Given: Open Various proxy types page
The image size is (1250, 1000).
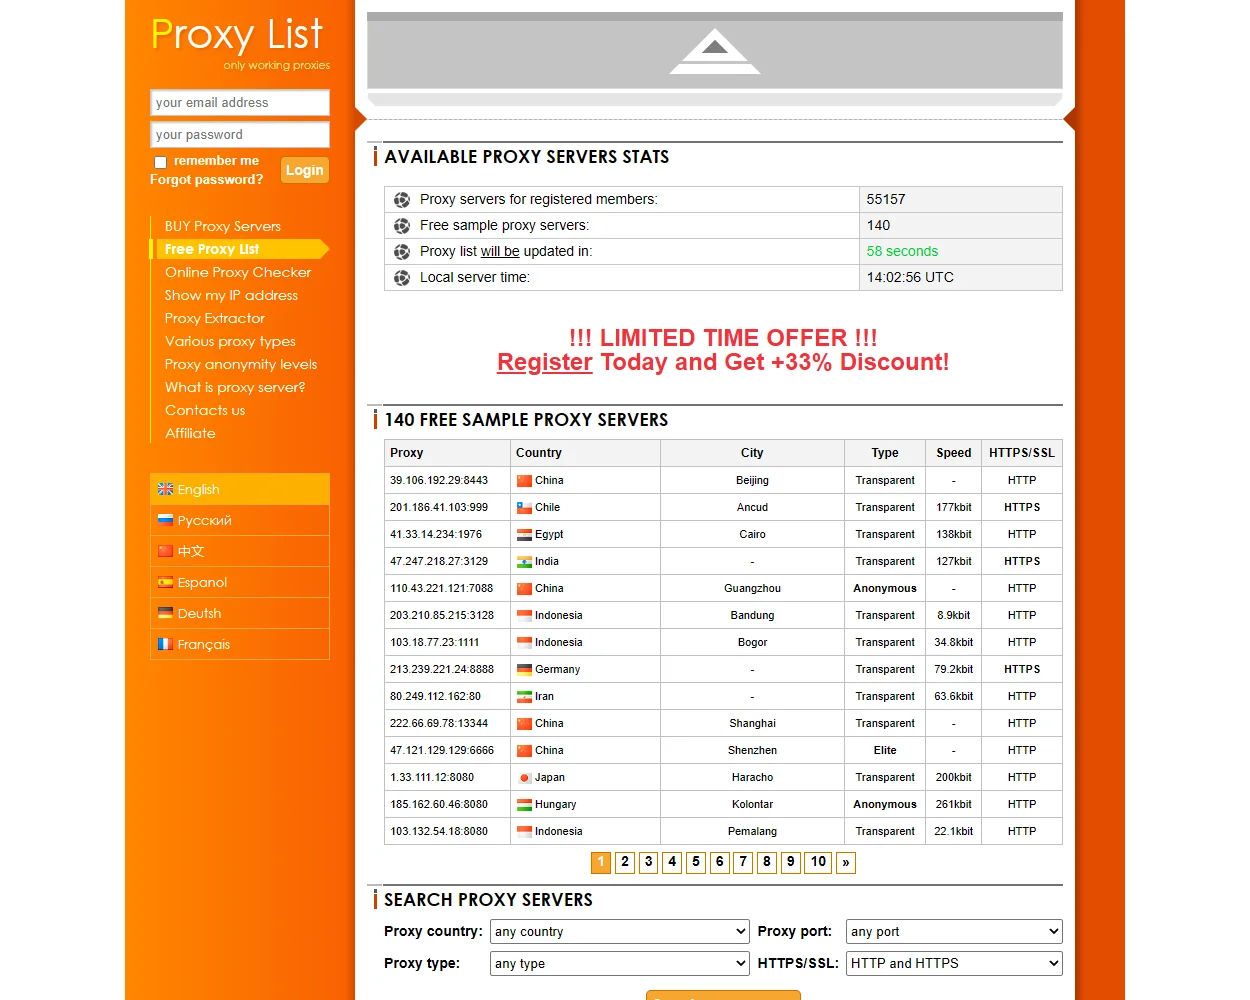Looking at the screenshot, I should [230, 341].
